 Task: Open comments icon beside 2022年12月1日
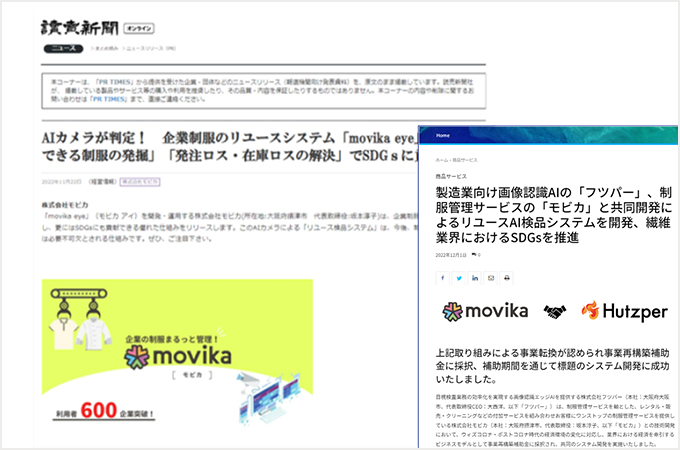tap(476, 255)
